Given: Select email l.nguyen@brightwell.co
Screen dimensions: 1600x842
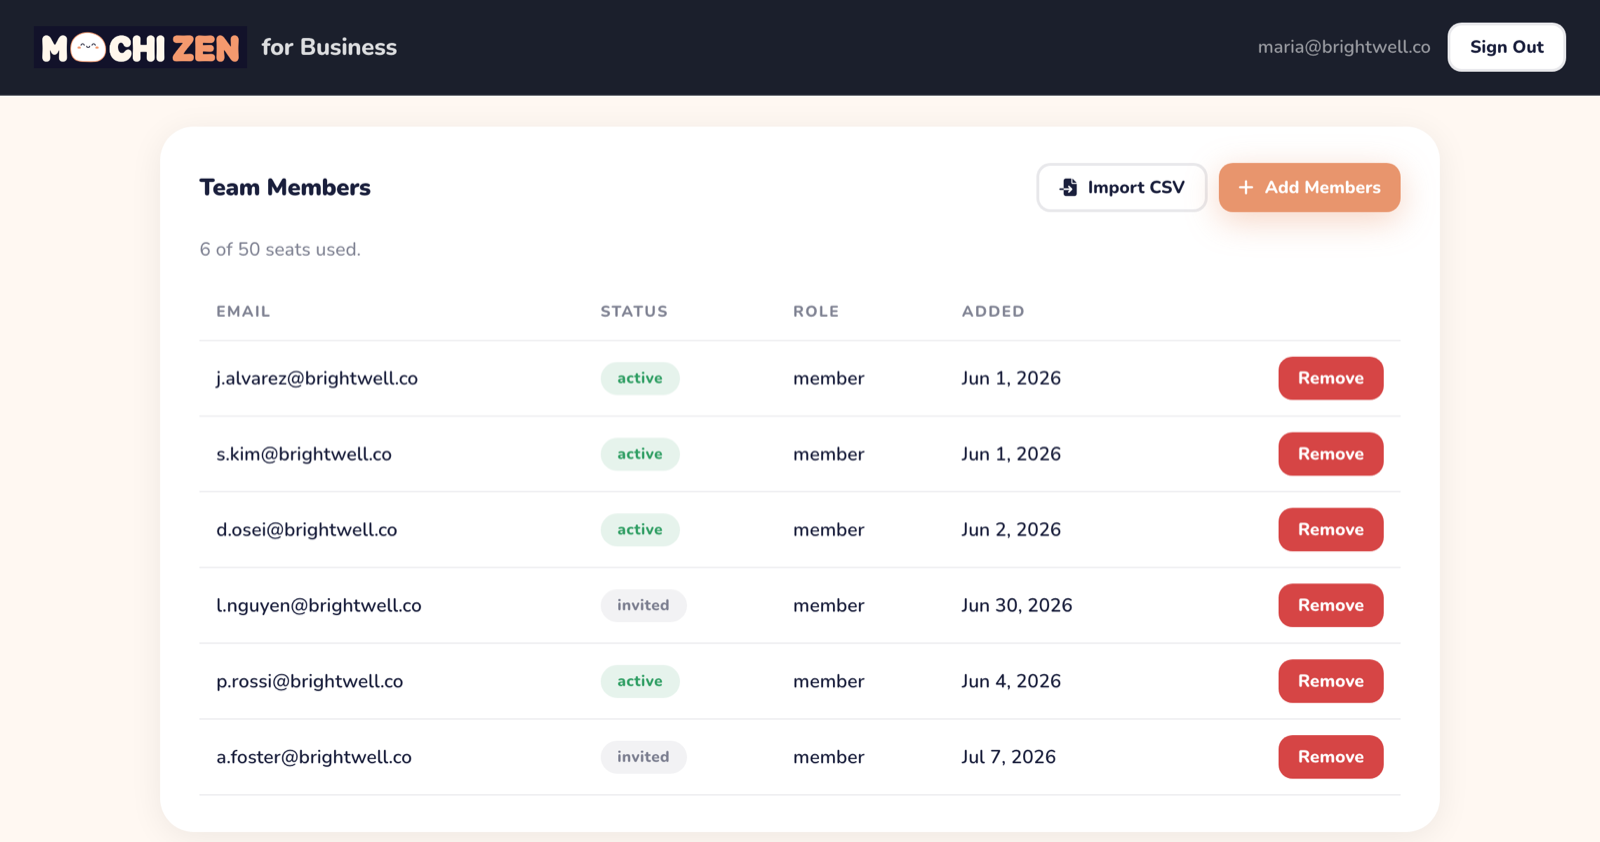Looking at the screenshot, I should [319, 605].
